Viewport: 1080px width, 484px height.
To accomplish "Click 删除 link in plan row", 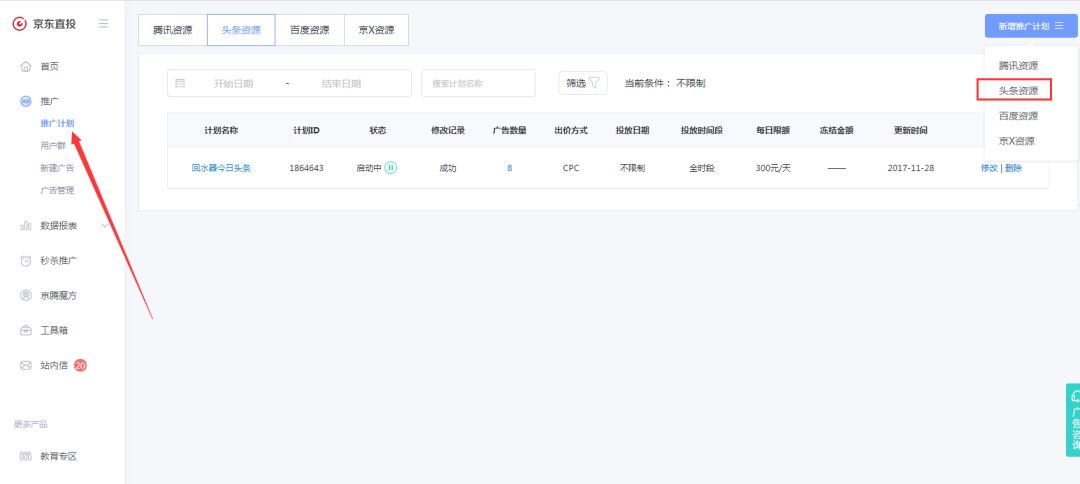I will (1014, 168).
